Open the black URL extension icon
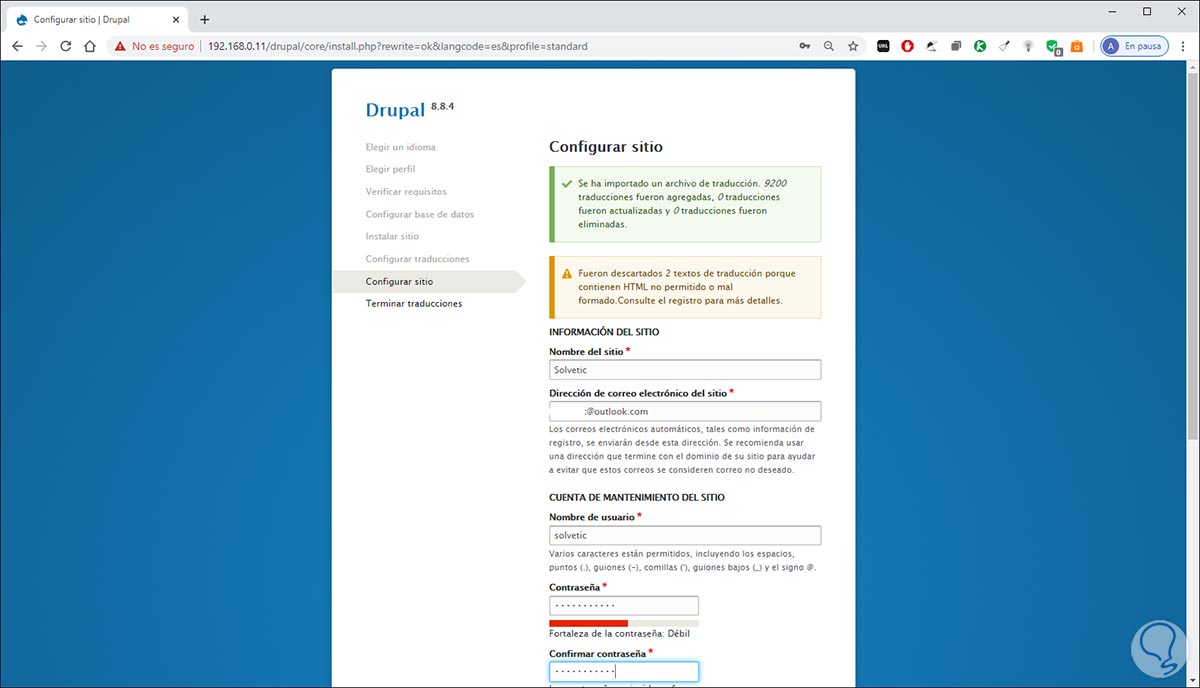Viewport: 1200px width, 688px height. click(x=884, y=46)
